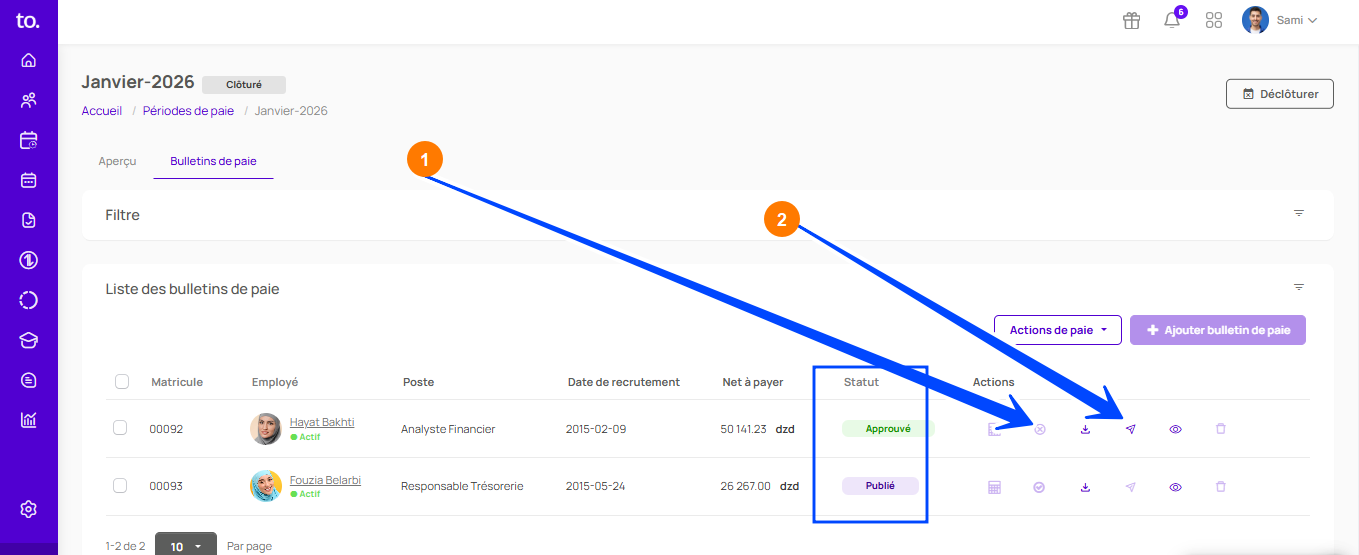Open the Actions de paie dropdown

click(1057, 330)
